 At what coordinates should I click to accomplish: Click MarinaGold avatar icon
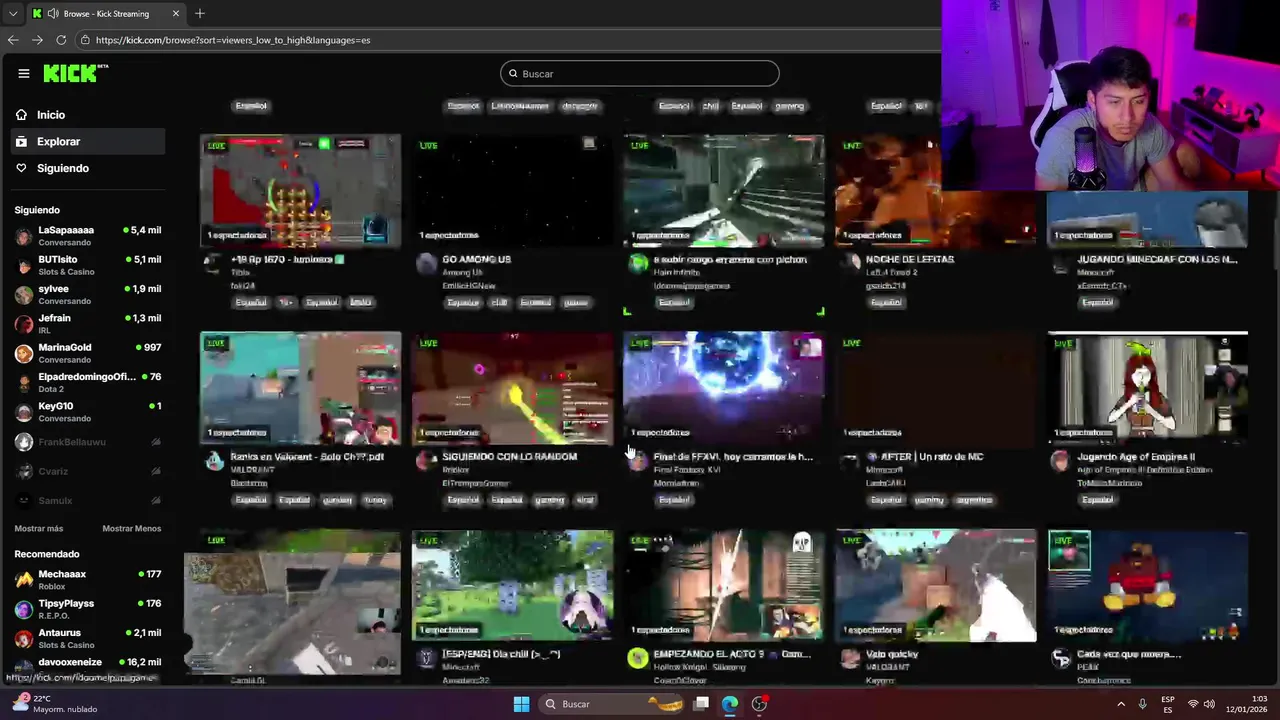coord(23,353)
